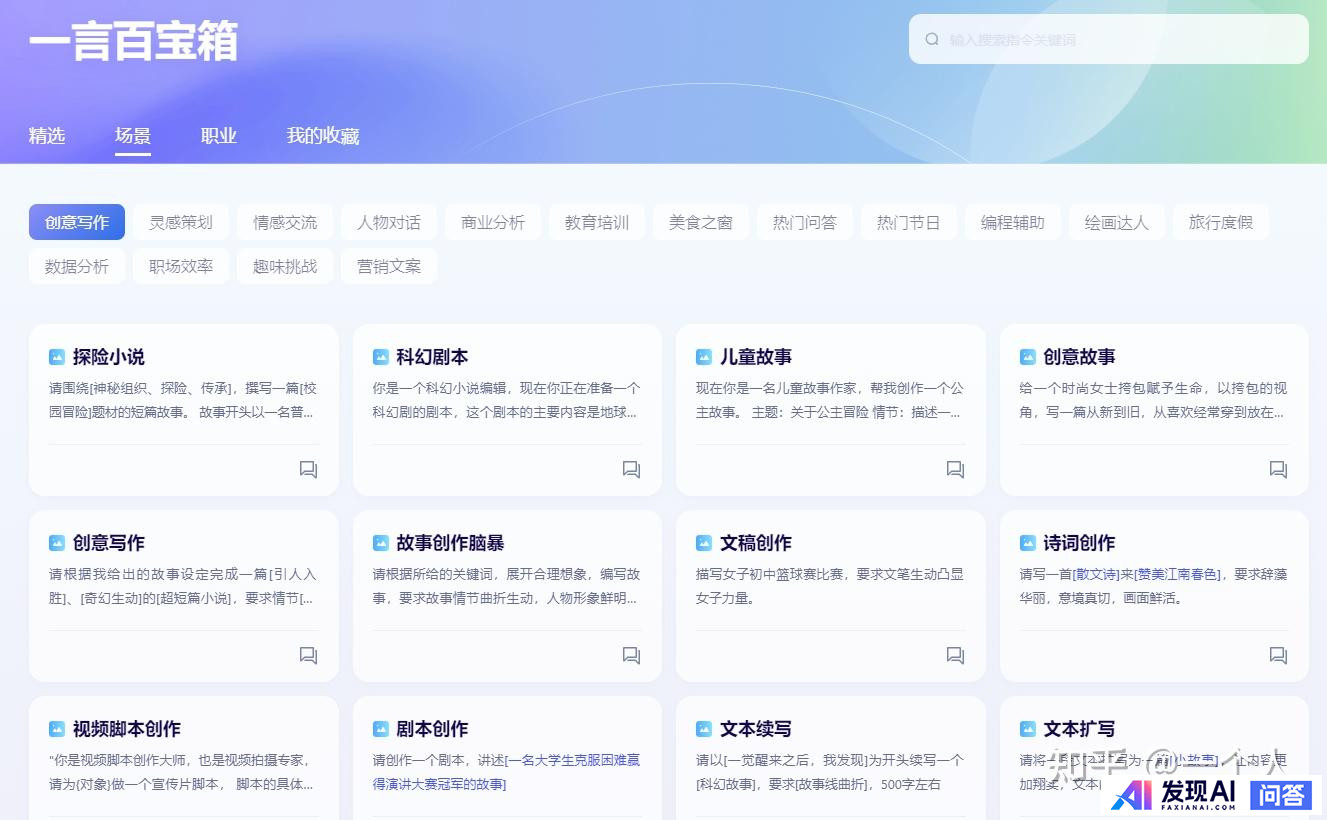Click image icon beside 故事创作脑暴 title
1327x820 pixels.
[x=381, y=543]
